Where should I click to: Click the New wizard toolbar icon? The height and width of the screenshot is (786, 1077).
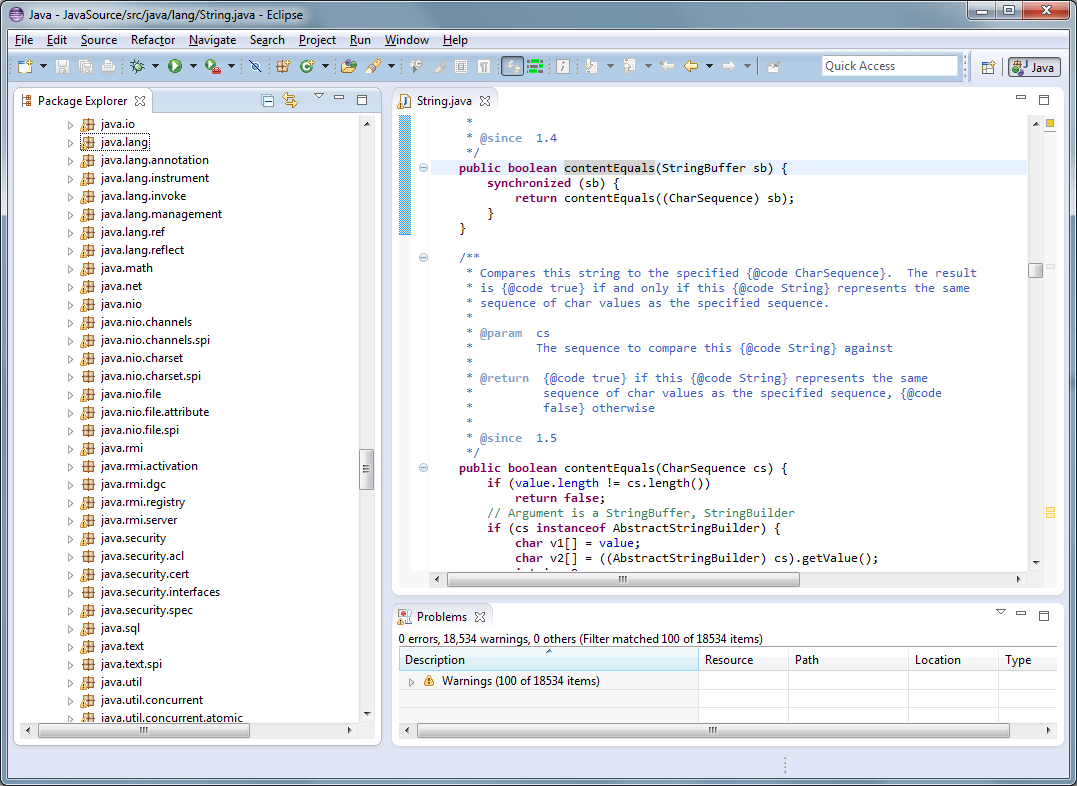point(25,66)
